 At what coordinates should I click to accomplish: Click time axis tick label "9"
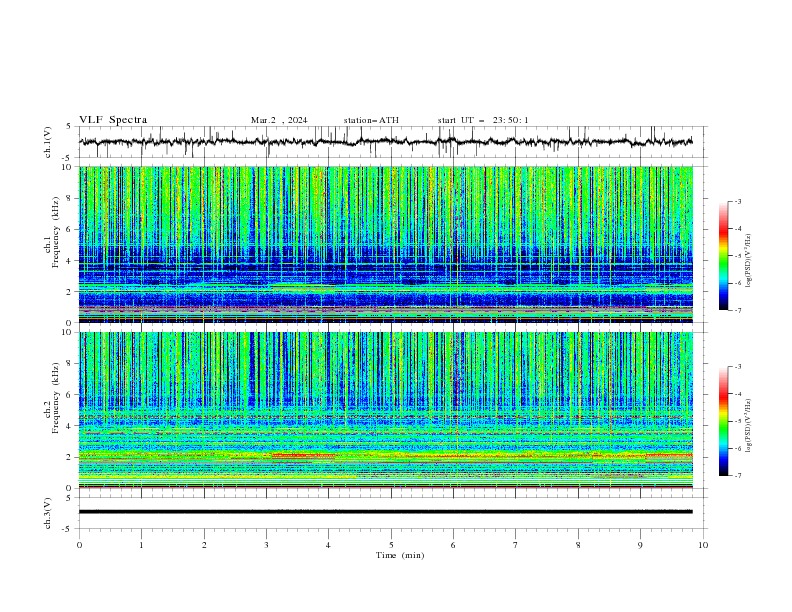(640, 545)
